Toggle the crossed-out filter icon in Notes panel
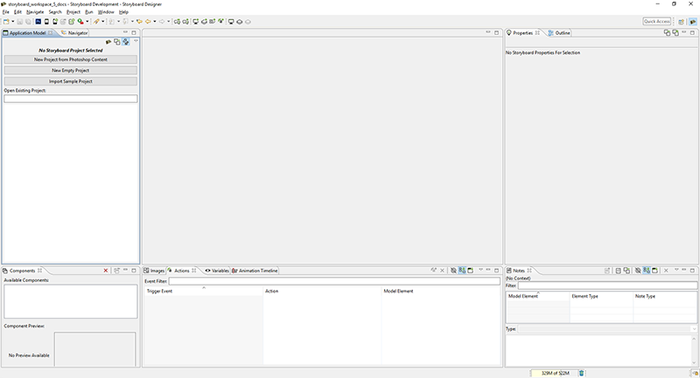This screenshot has width=700, height=378. click(x=638, y=270)
